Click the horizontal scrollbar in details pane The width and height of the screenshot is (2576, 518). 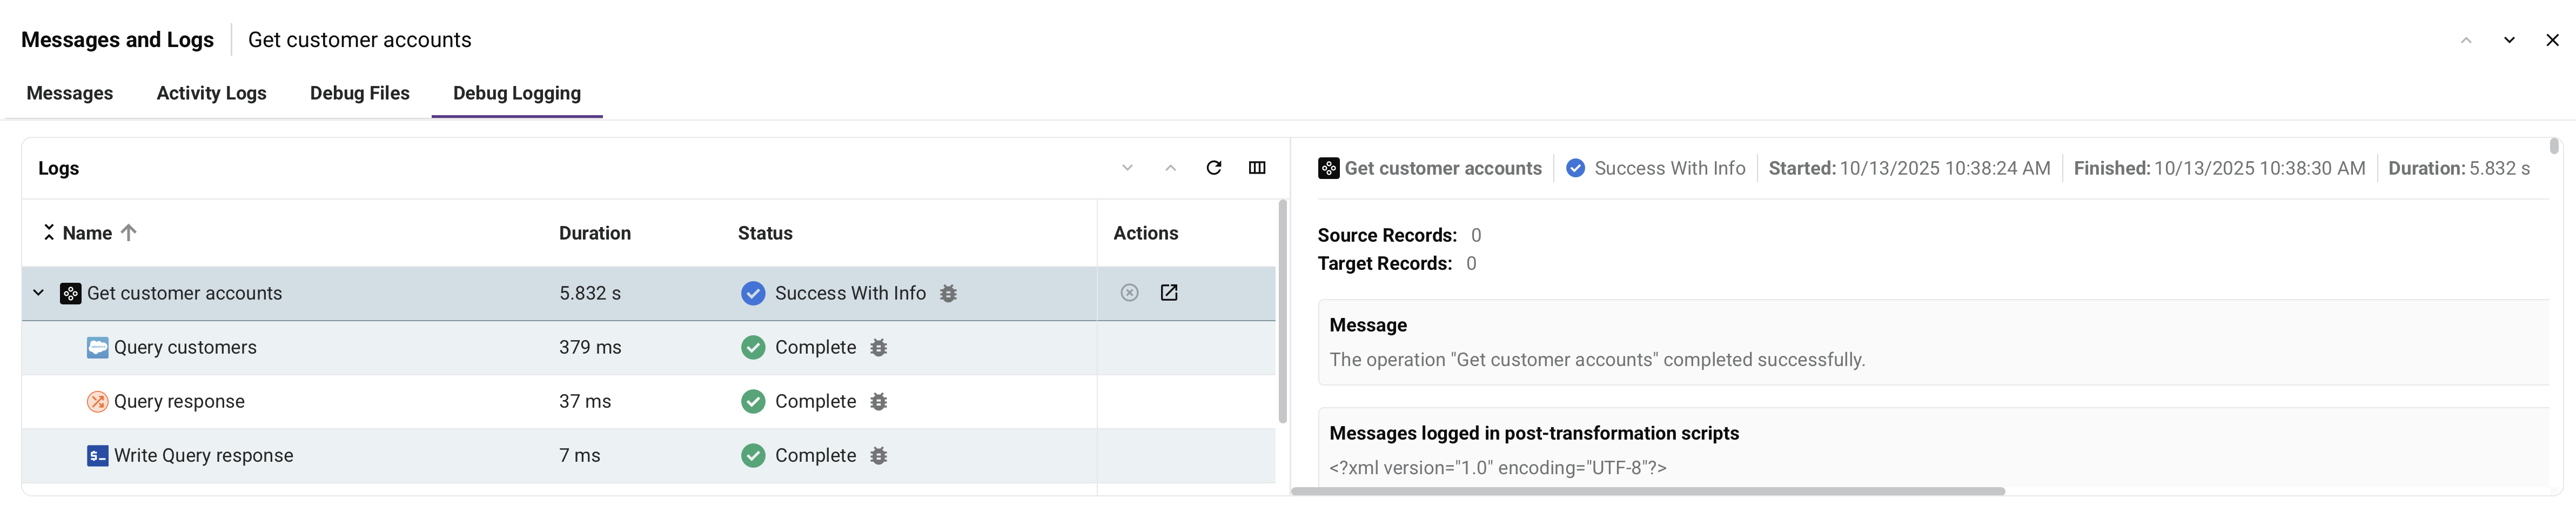(x=1647, y=491)
